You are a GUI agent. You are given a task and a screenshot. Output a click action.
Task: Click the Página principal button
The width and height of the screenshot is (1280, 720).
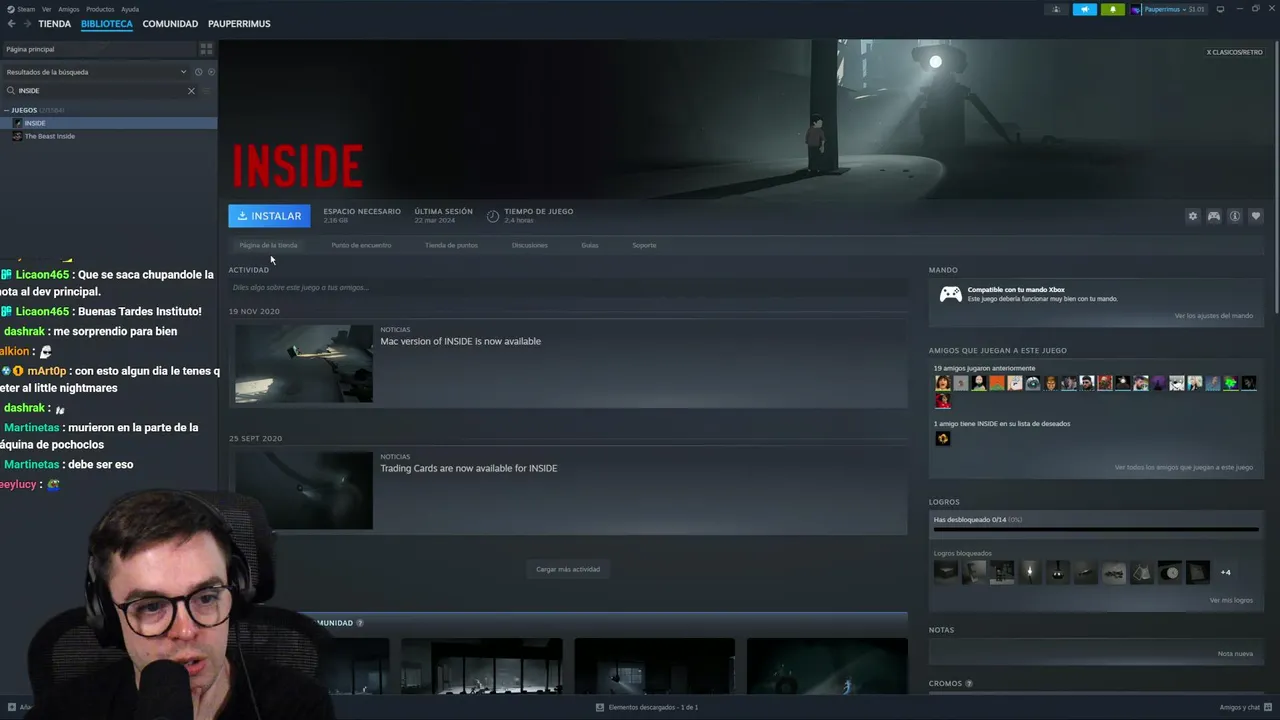click(98, 49)
